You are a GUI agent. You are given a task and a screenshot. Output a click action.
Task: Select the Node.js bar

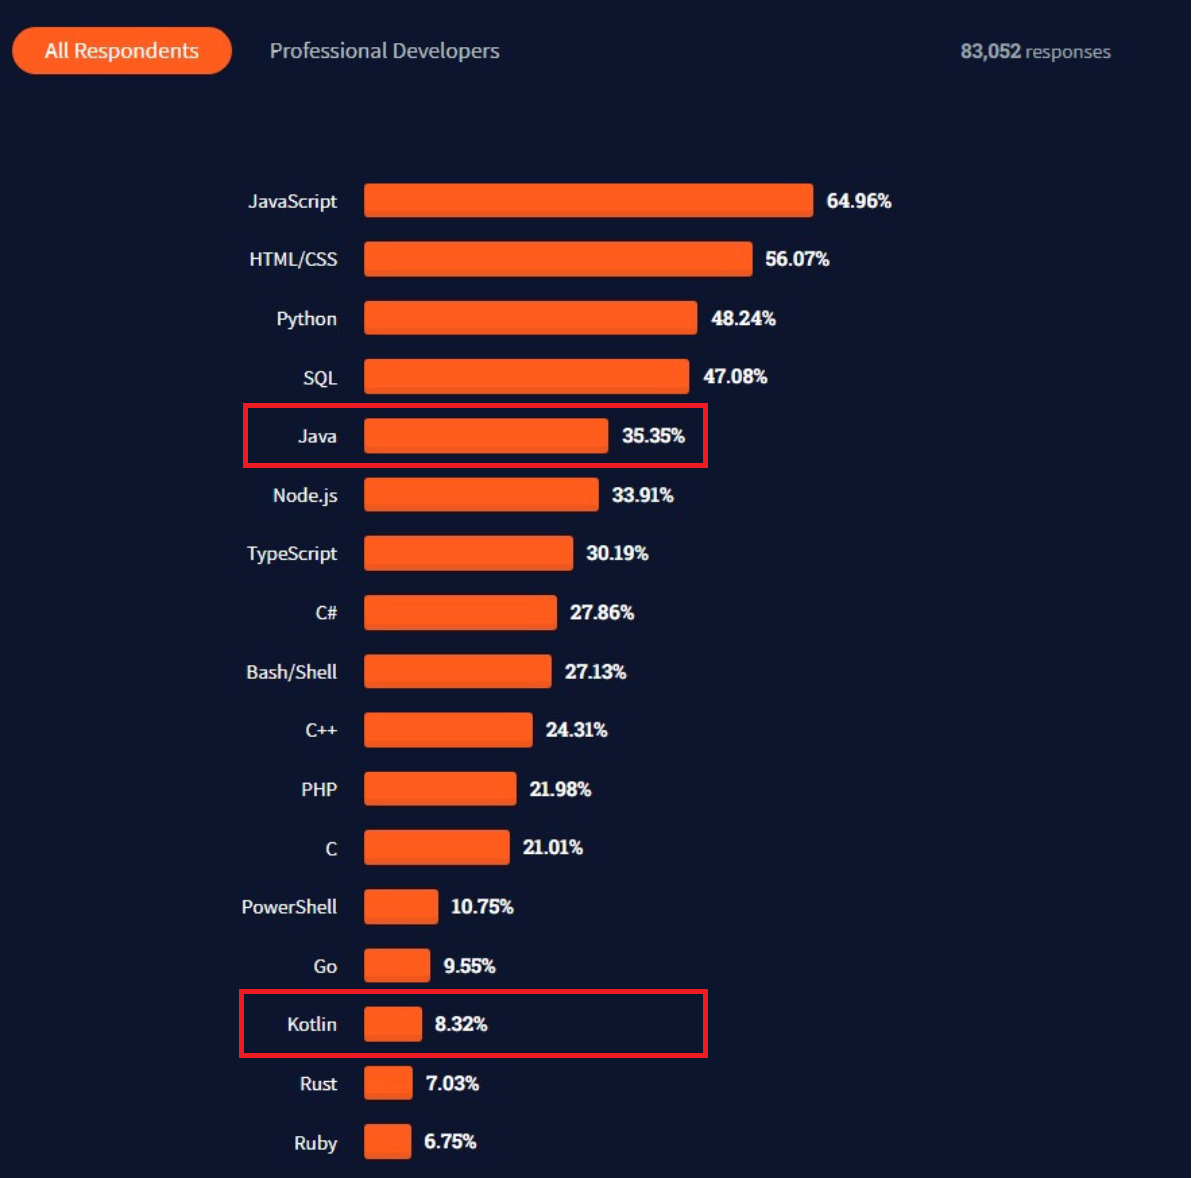481,495
